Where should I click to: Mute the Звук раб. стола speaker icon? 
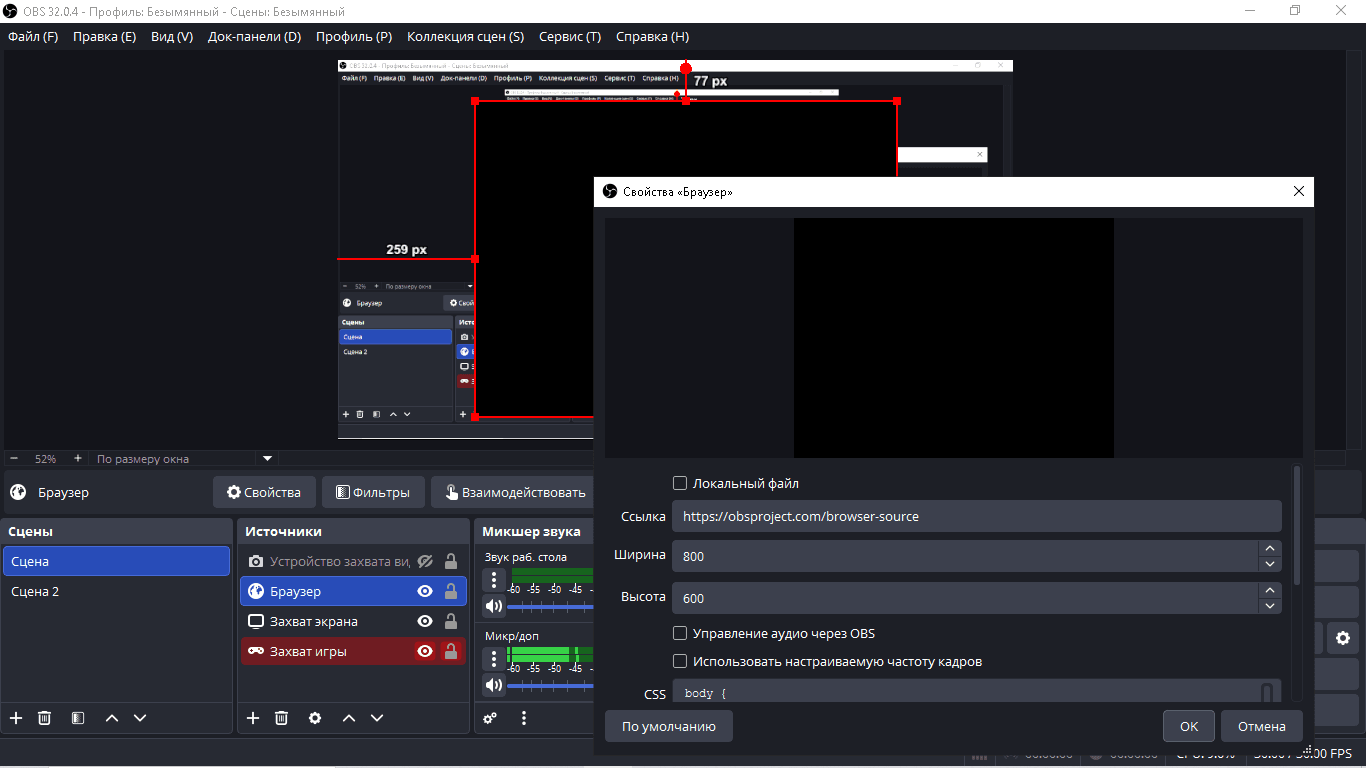point(494,605)
